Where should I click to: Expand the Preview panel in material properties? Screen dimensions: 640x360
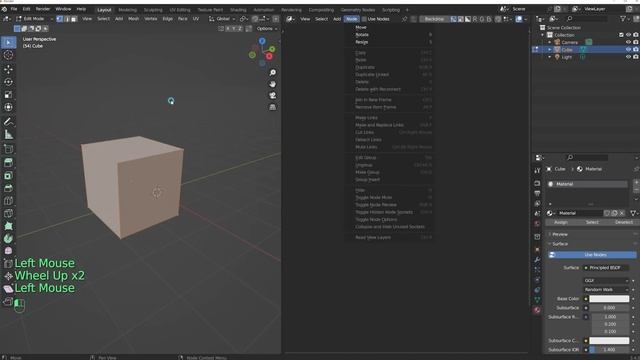point(560,234)
